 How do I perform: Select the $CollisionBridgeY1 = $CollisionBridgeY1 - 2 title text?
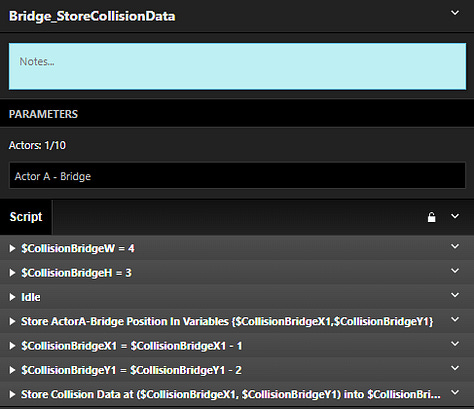131,370
